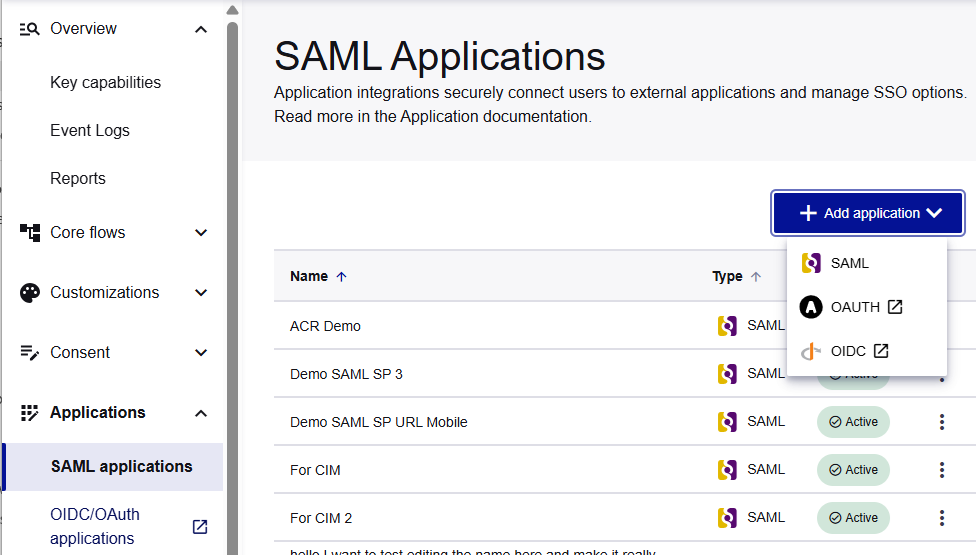Expand the Core flows section chevron
The width and height of the screenshot is (976, 555).
(x=200, y=233)
